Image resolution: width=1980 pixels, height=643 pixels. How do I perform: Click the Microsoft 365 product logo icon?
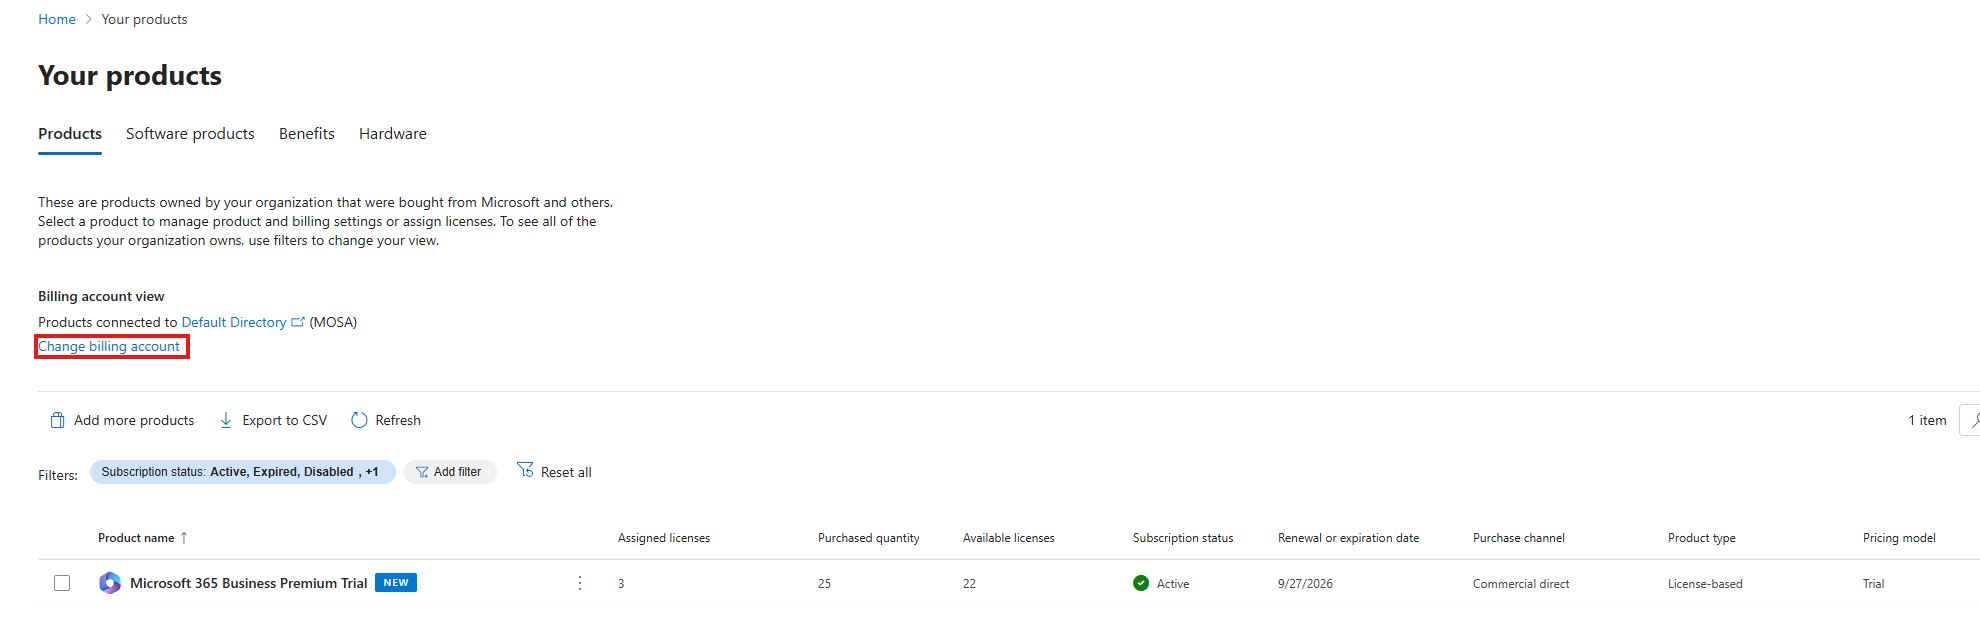tap(110, 583)
